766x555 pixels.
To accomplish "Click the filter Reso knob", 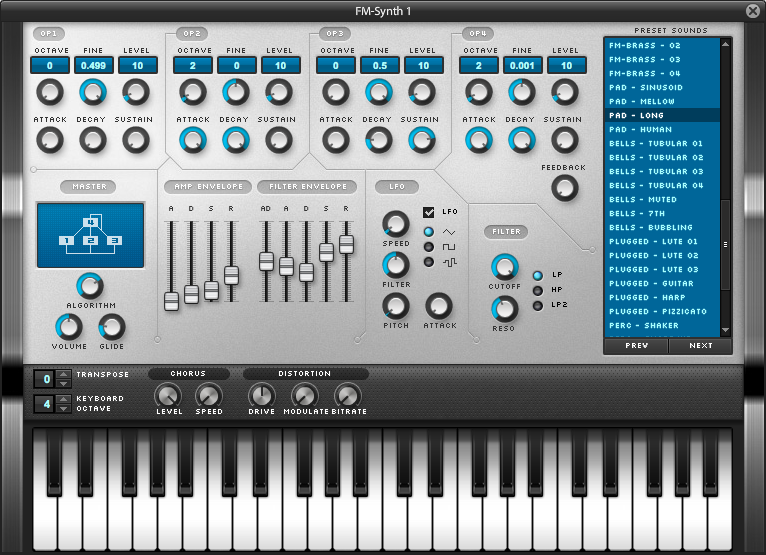I will click(505, 309).
